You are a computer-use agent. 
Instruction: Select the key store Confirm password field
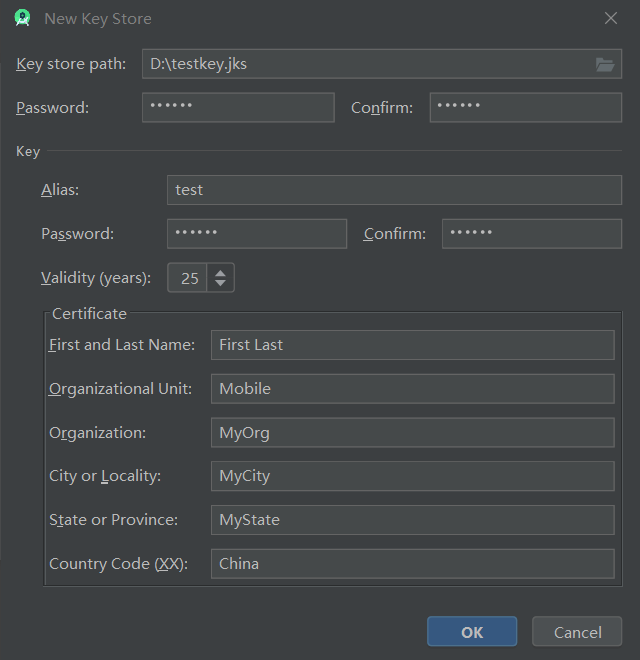(x=526, y=108)
